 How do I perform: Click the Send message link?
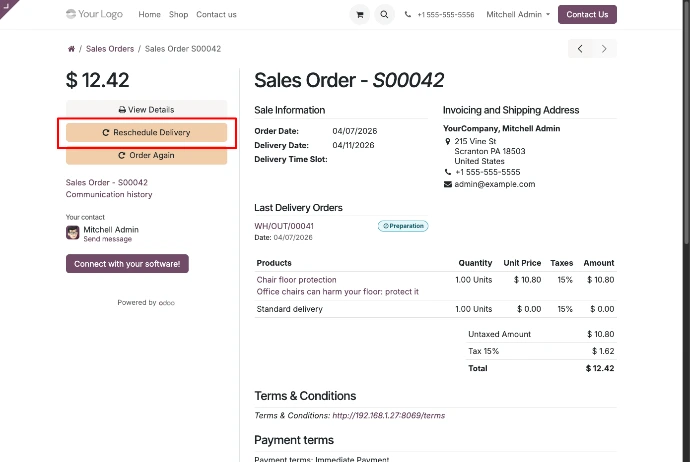coord(107,239)
